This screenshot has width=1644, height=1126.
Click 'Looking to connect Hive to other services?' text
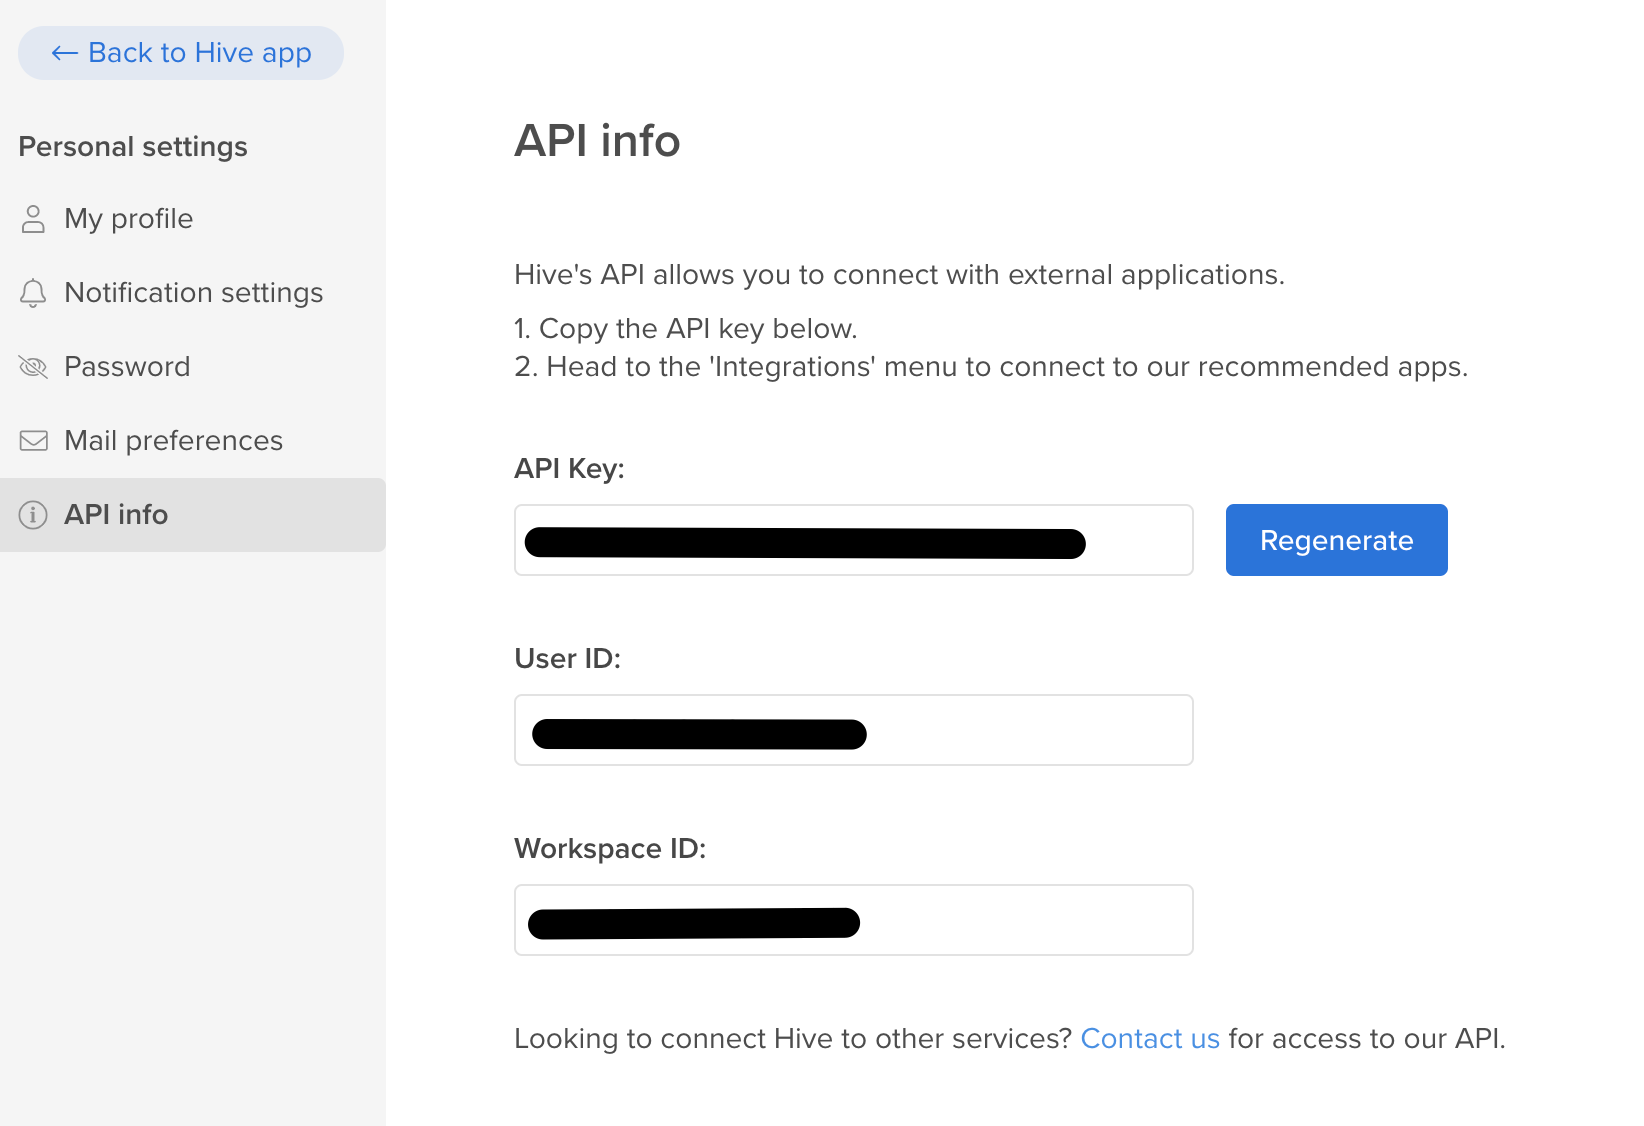pos(793,1039)
